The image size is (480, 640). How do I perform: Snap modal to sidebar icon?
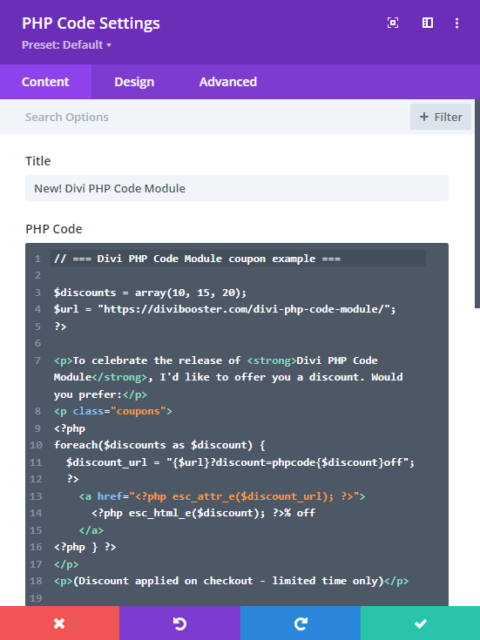(427, 23)
